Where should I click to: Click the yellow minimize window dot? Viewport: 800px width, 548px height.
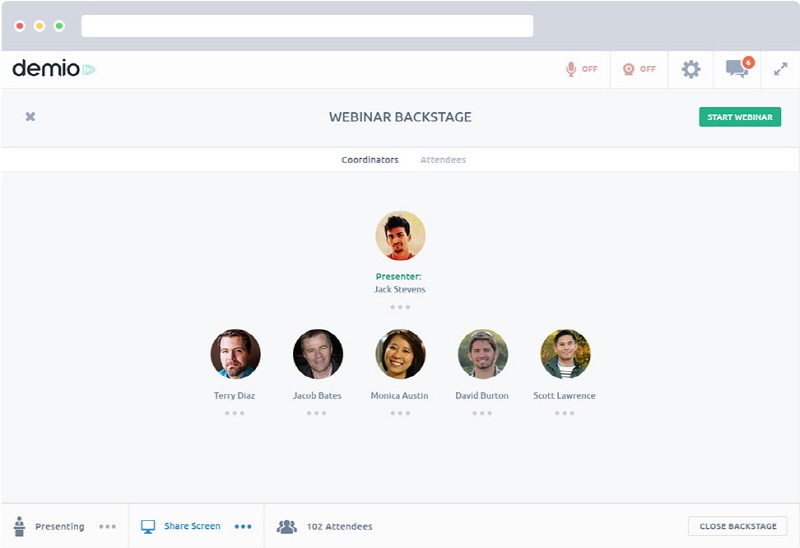[39, 26]
